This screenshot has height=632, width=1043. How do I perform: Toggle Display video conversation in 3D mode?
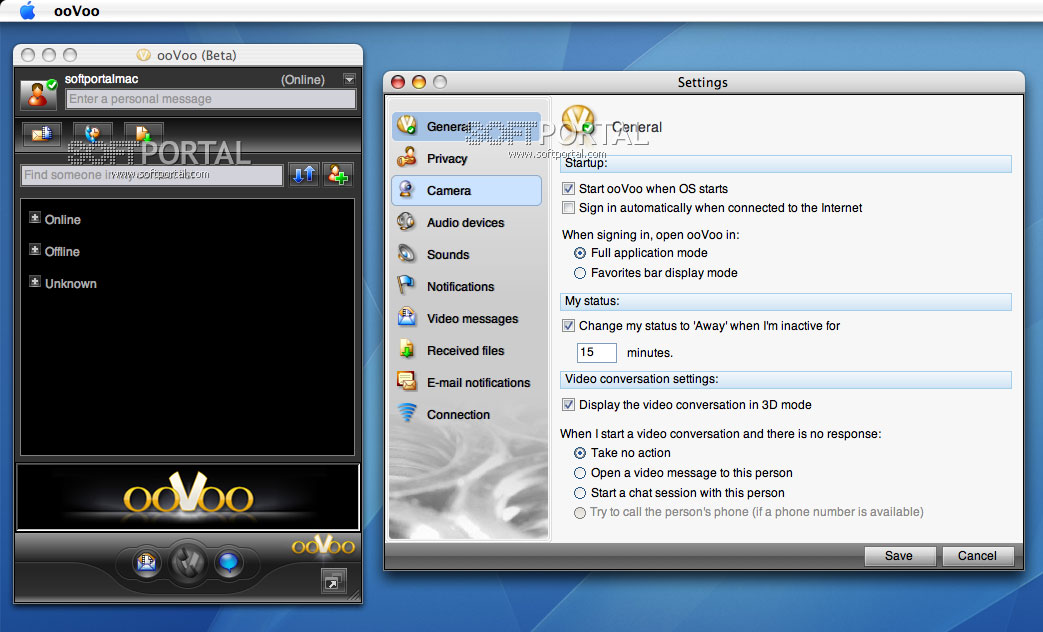pyautogui.click(x=568, y=404)
